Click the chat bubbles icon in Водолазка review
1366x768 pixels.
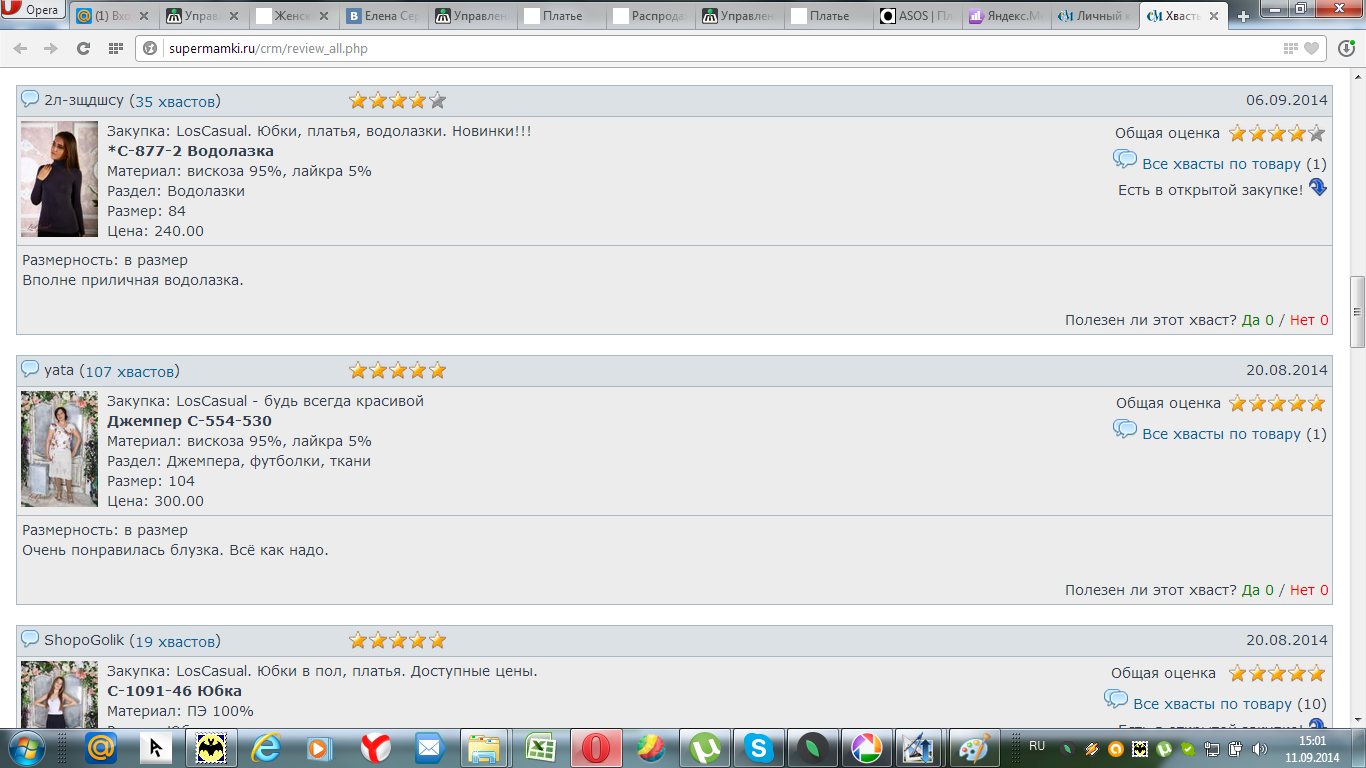[1125, 159]
